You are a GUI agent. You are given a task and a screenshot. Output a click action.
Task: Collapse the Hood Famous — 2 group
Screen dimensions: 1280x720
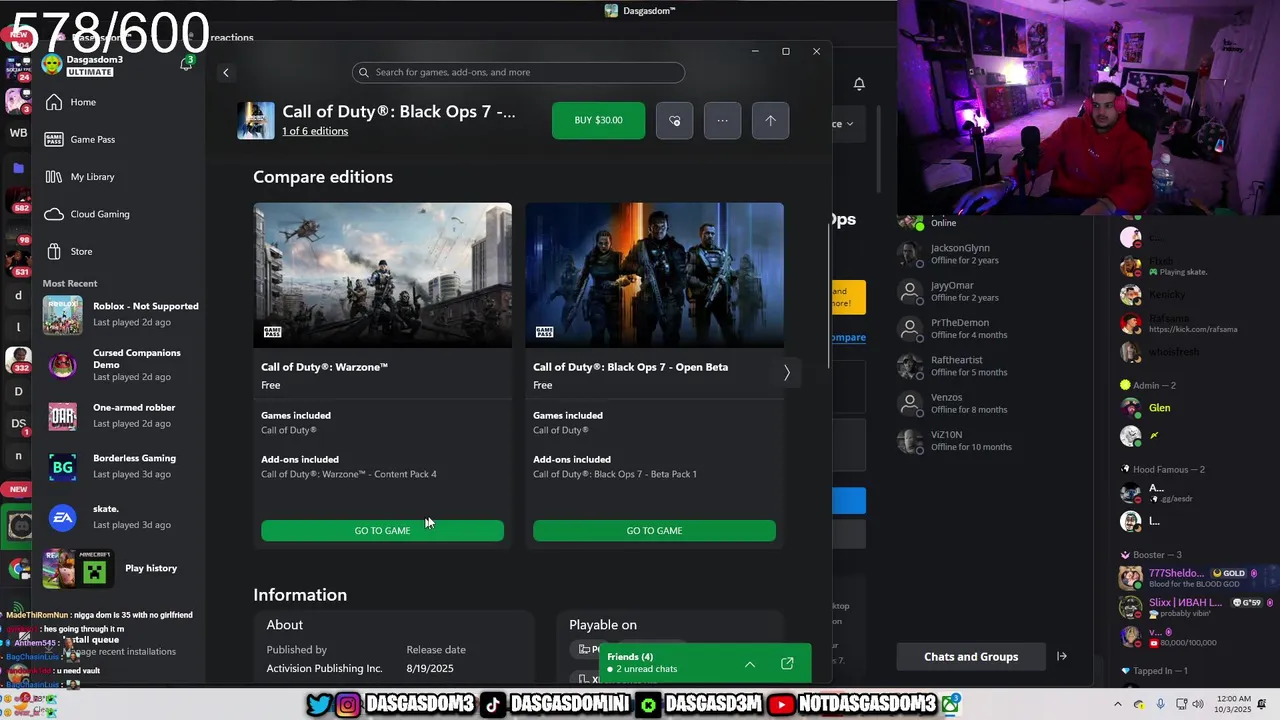pyautogui.click(x=1163, y=469)
